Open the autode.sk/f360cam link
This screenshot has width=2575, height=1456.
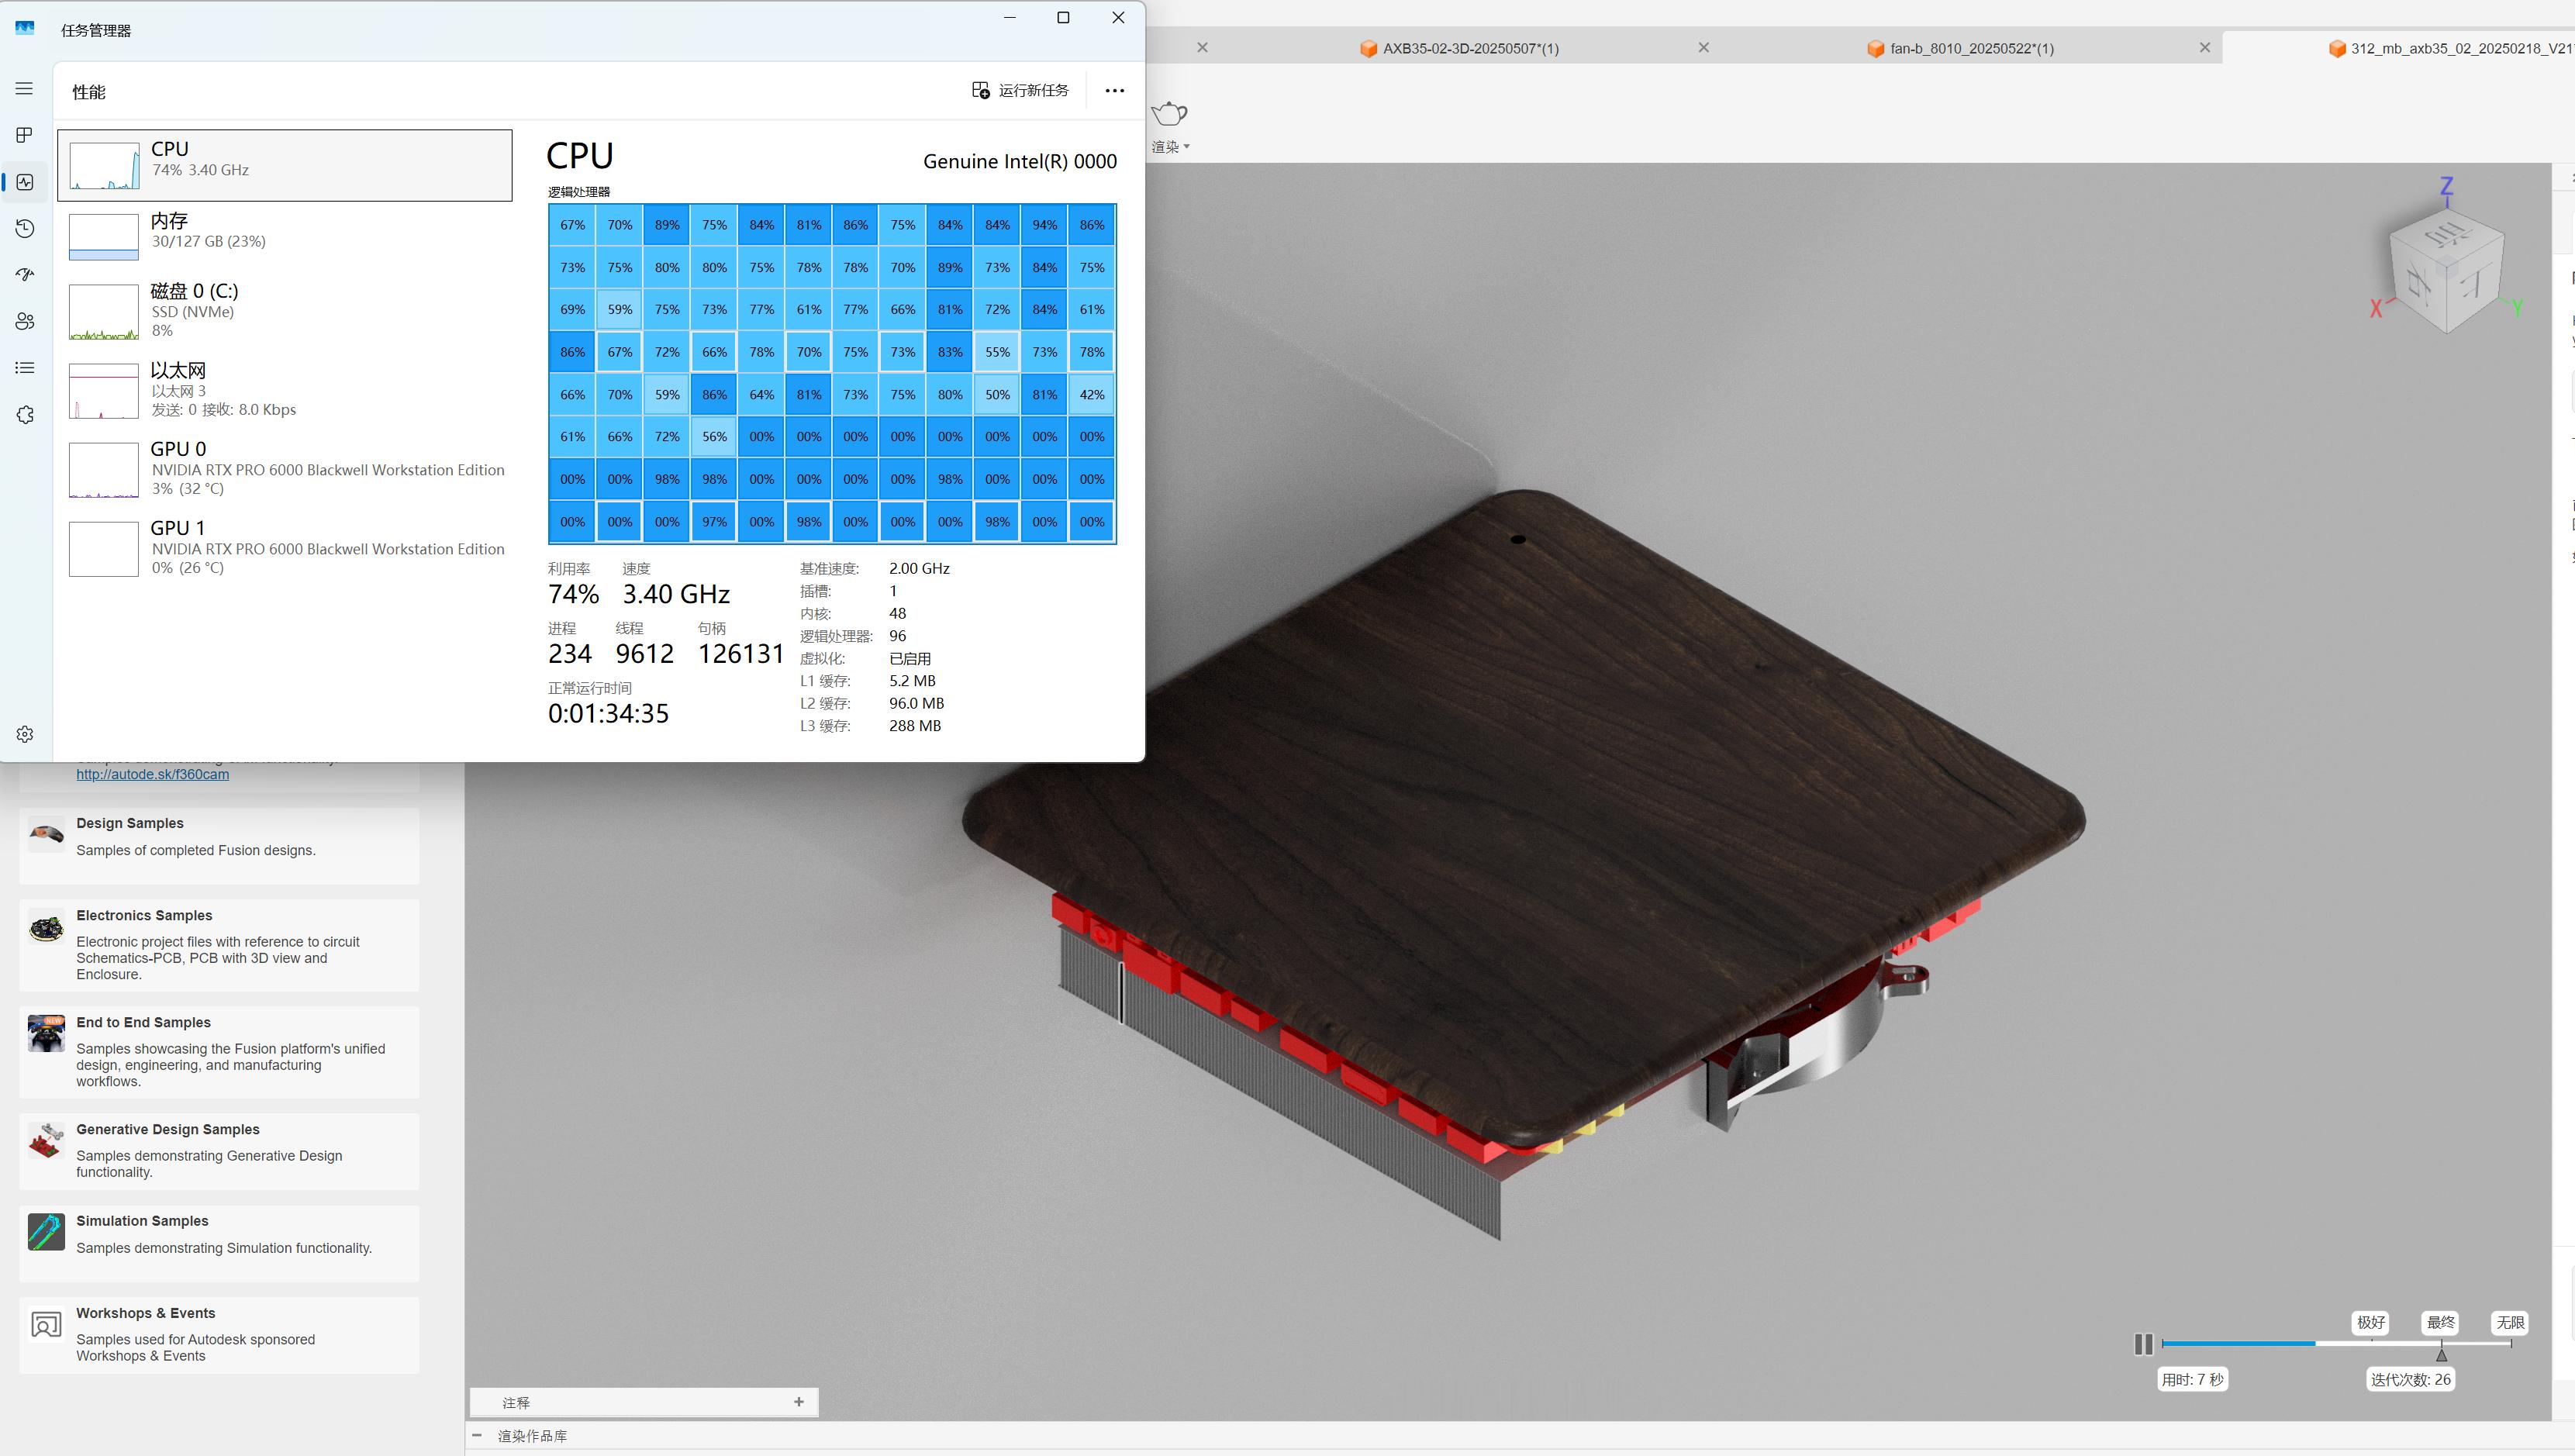click(153, 774)
